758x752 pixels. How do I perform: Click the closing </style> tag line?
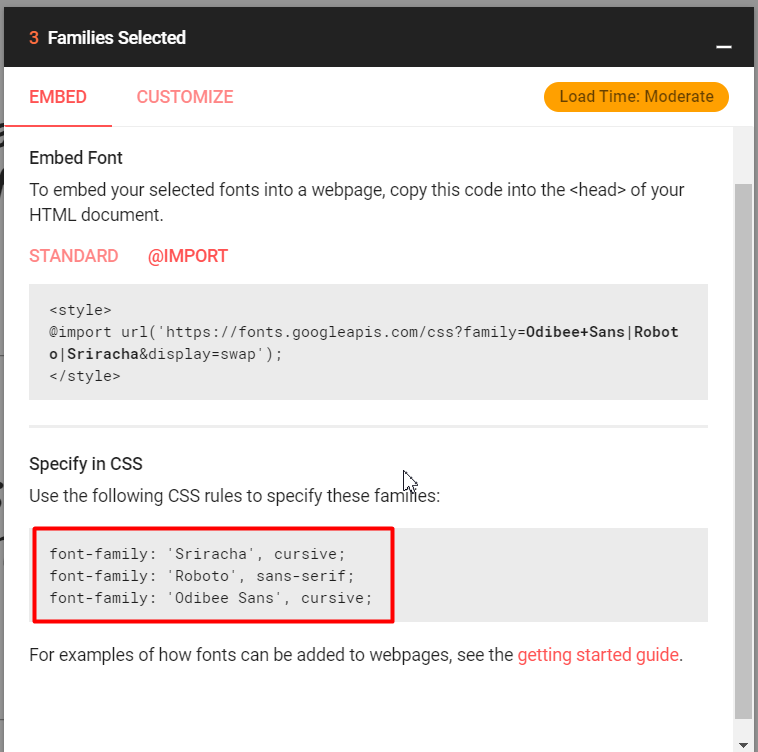[x=84, y=377]
